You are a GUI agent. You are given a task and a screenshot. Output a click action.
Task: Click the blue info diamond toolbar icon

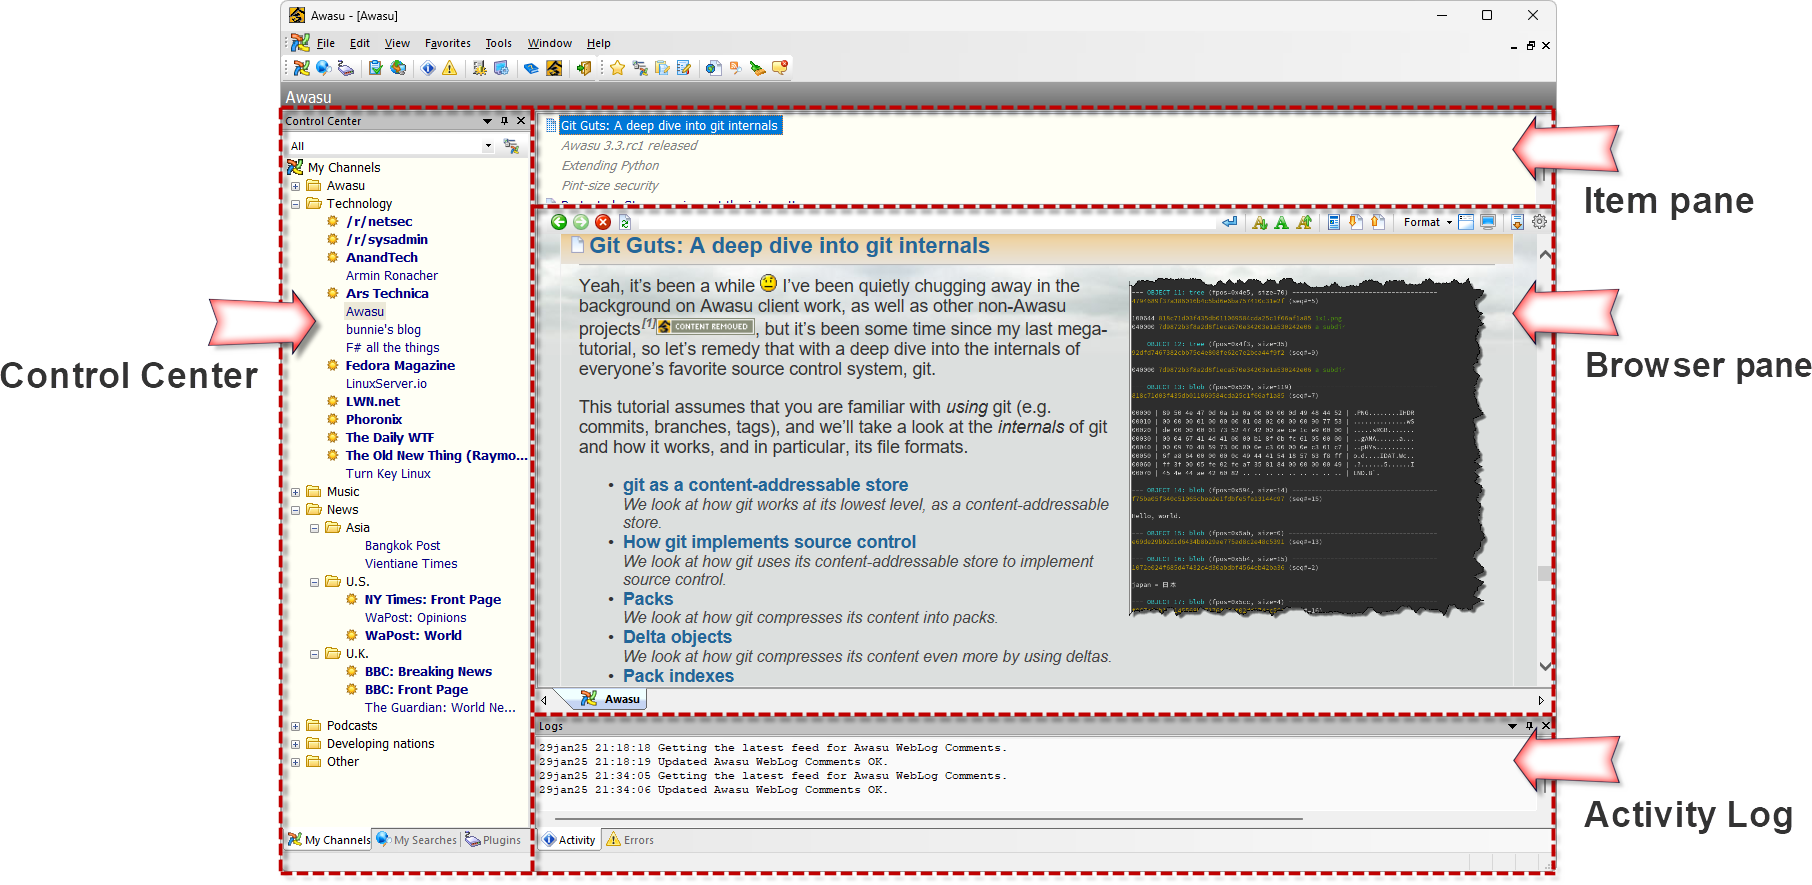click(428, 68)
